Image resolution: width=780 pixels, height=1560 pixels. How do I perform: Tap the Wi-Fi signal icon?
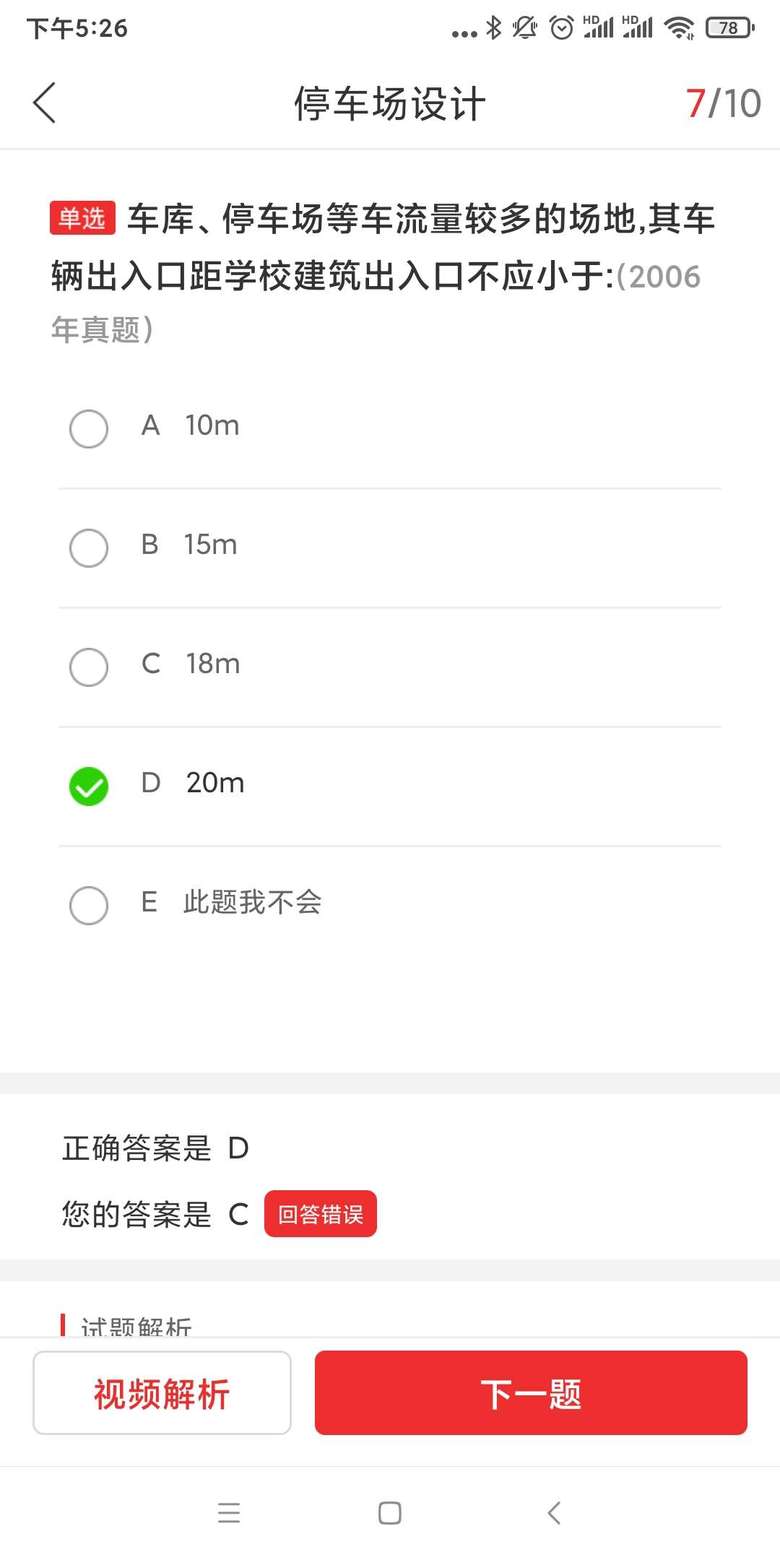[680, 28]
